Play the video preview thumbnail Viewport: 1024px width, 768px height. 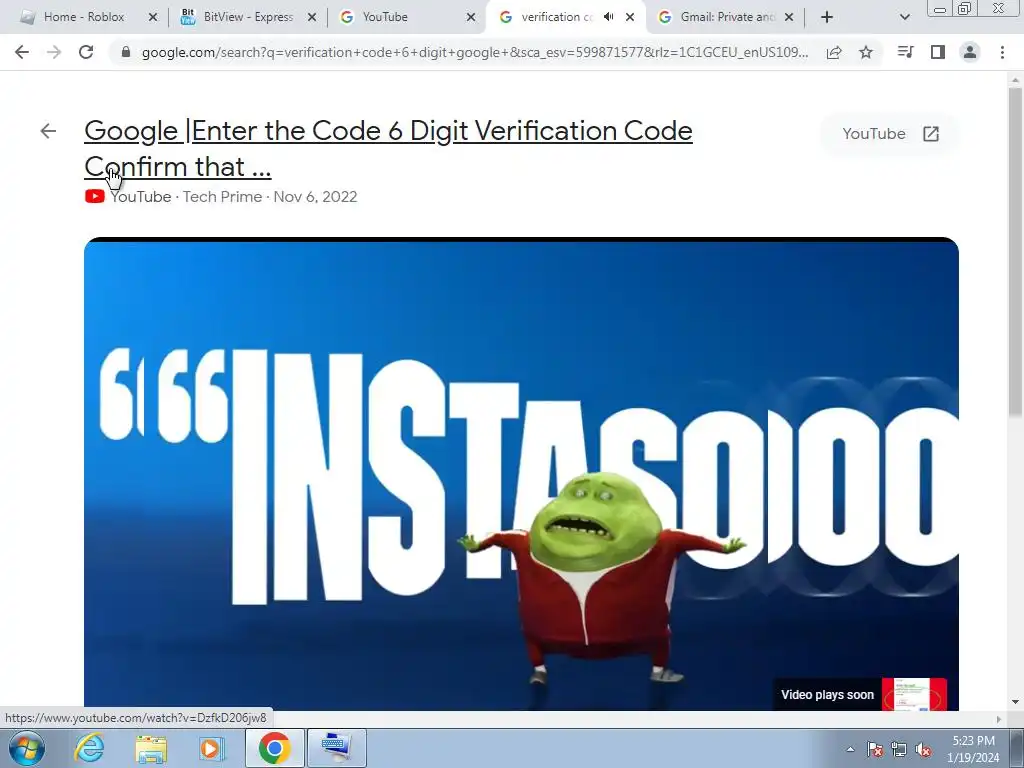pos(521,474)
